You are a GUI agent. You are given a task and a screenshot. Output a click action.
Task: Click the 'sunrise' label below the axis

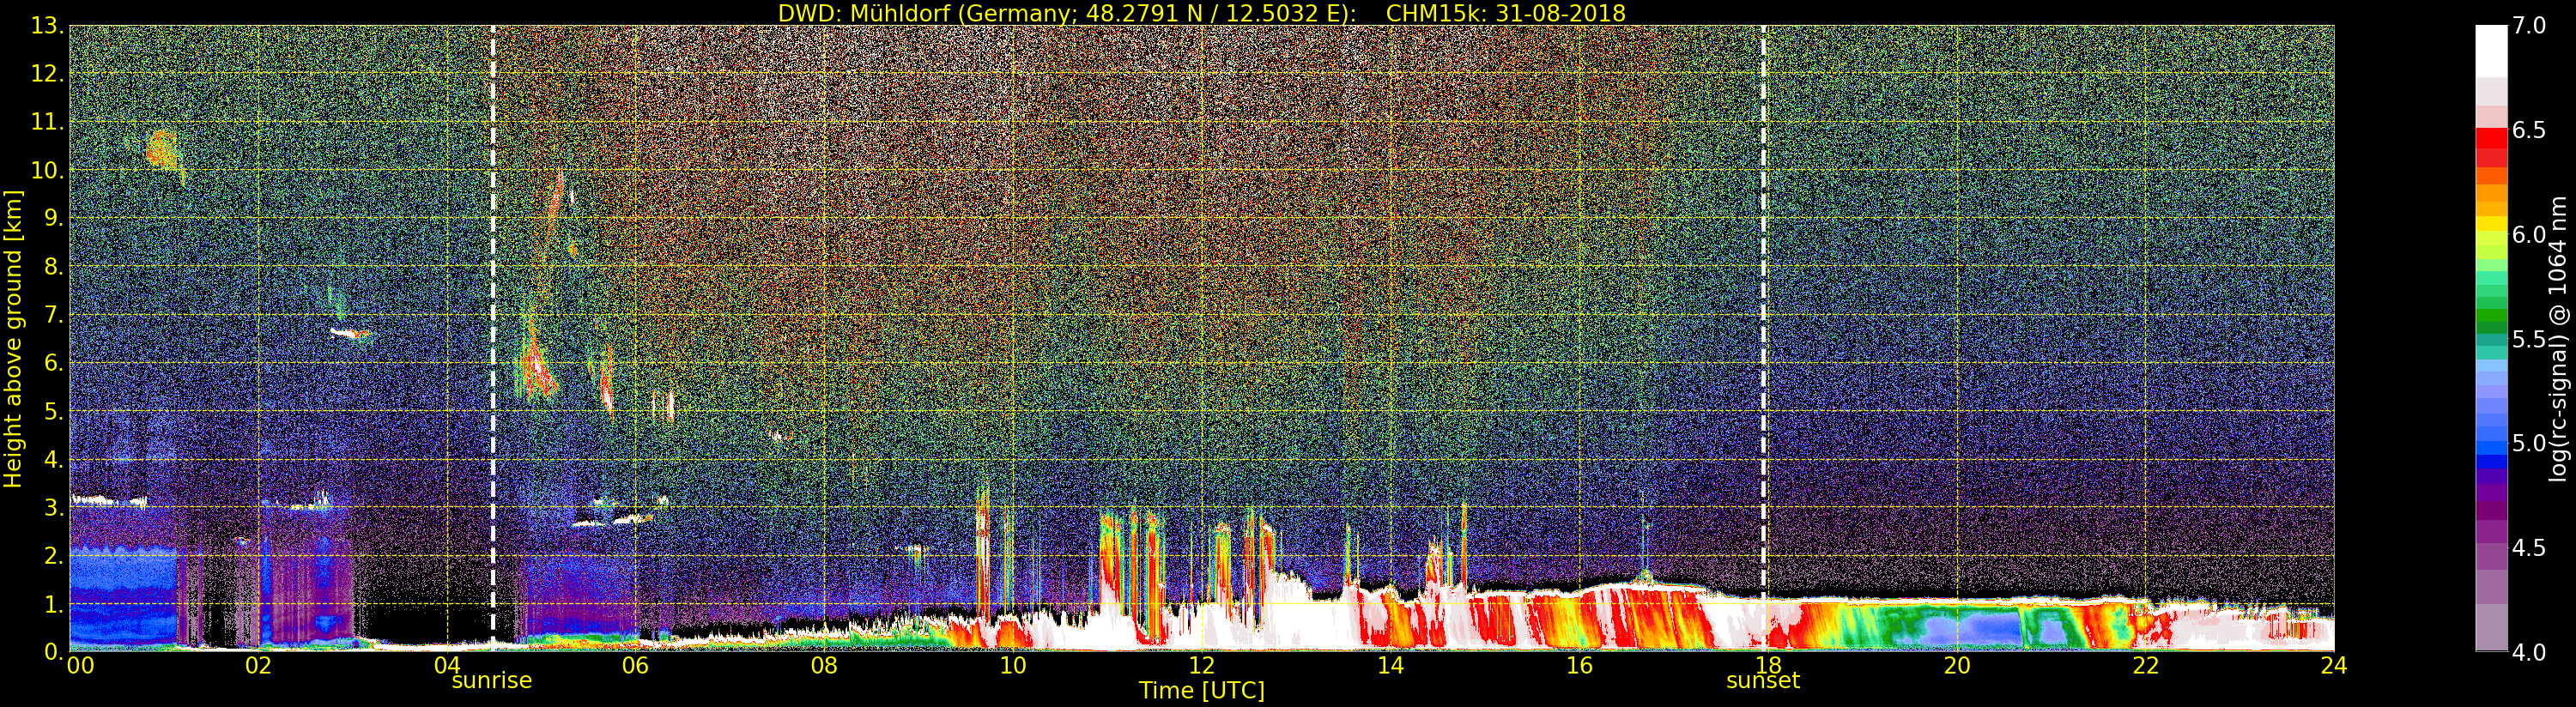click(x=491, y=681)
